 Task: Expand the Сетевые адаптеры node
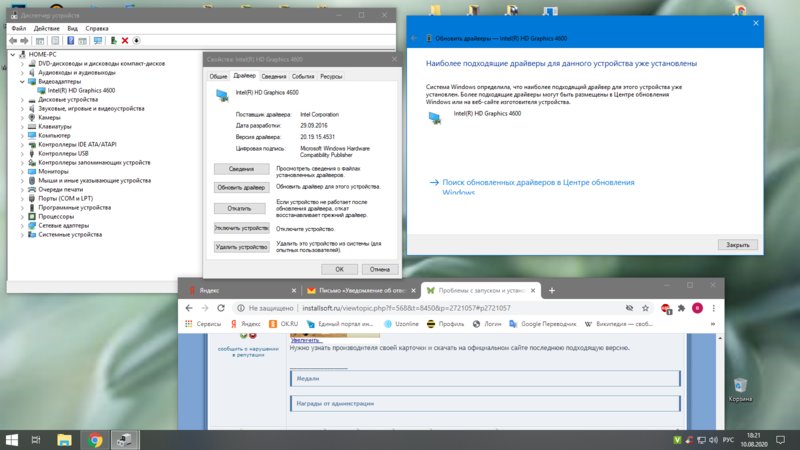tap(22, 226)
